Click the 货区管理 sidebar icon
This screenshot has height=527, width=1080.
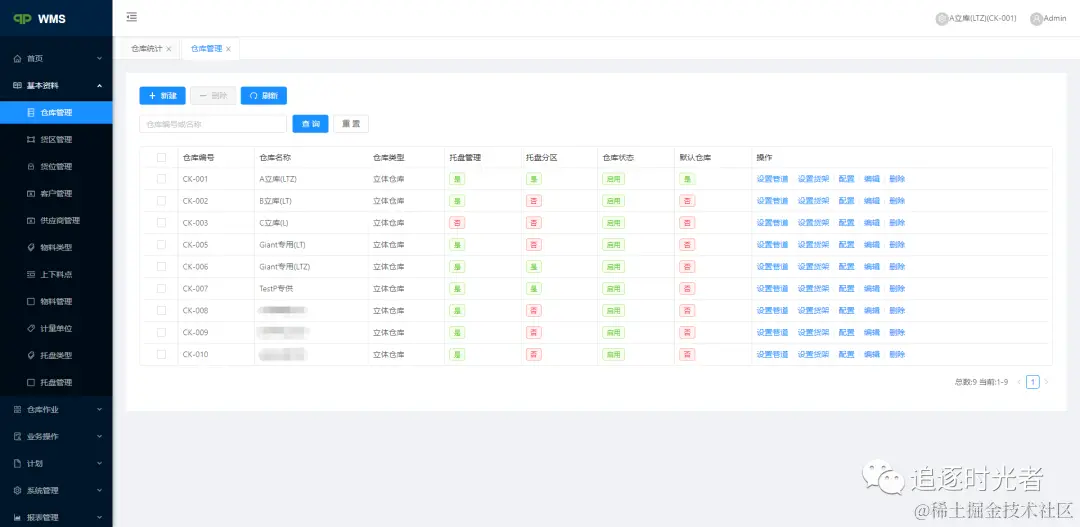tap(31, 139)
